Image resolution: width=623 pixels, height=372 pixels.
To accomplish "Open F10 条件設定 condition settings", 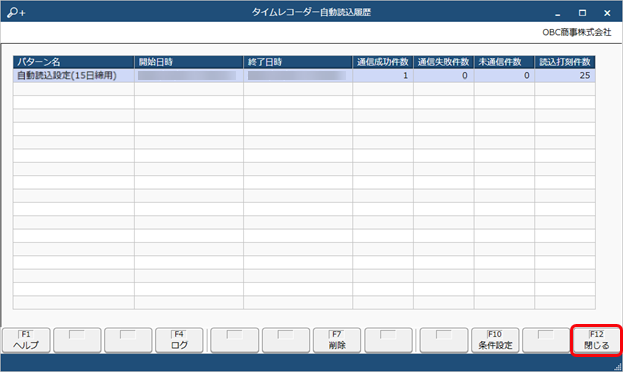I will pyautogui.click(x=495, y=340).
